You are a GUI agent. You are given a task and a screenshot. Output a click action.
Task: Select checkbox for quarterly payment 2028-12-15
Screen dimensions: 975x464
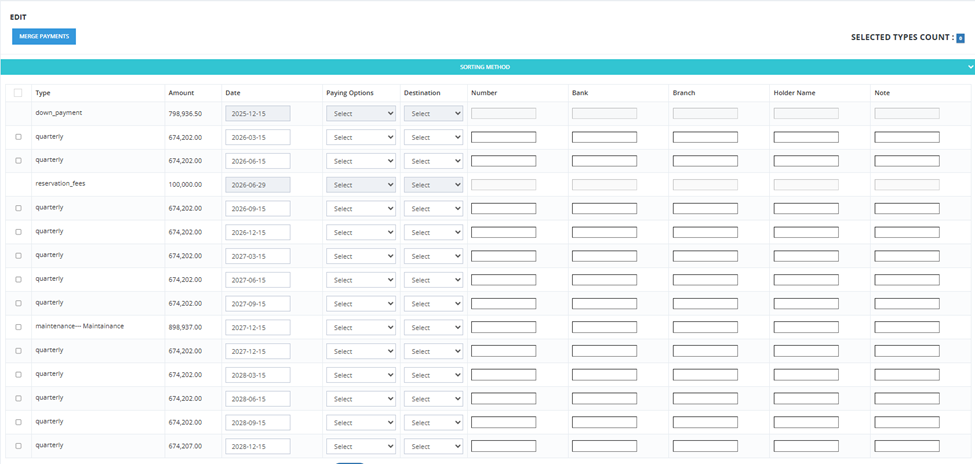18,446
